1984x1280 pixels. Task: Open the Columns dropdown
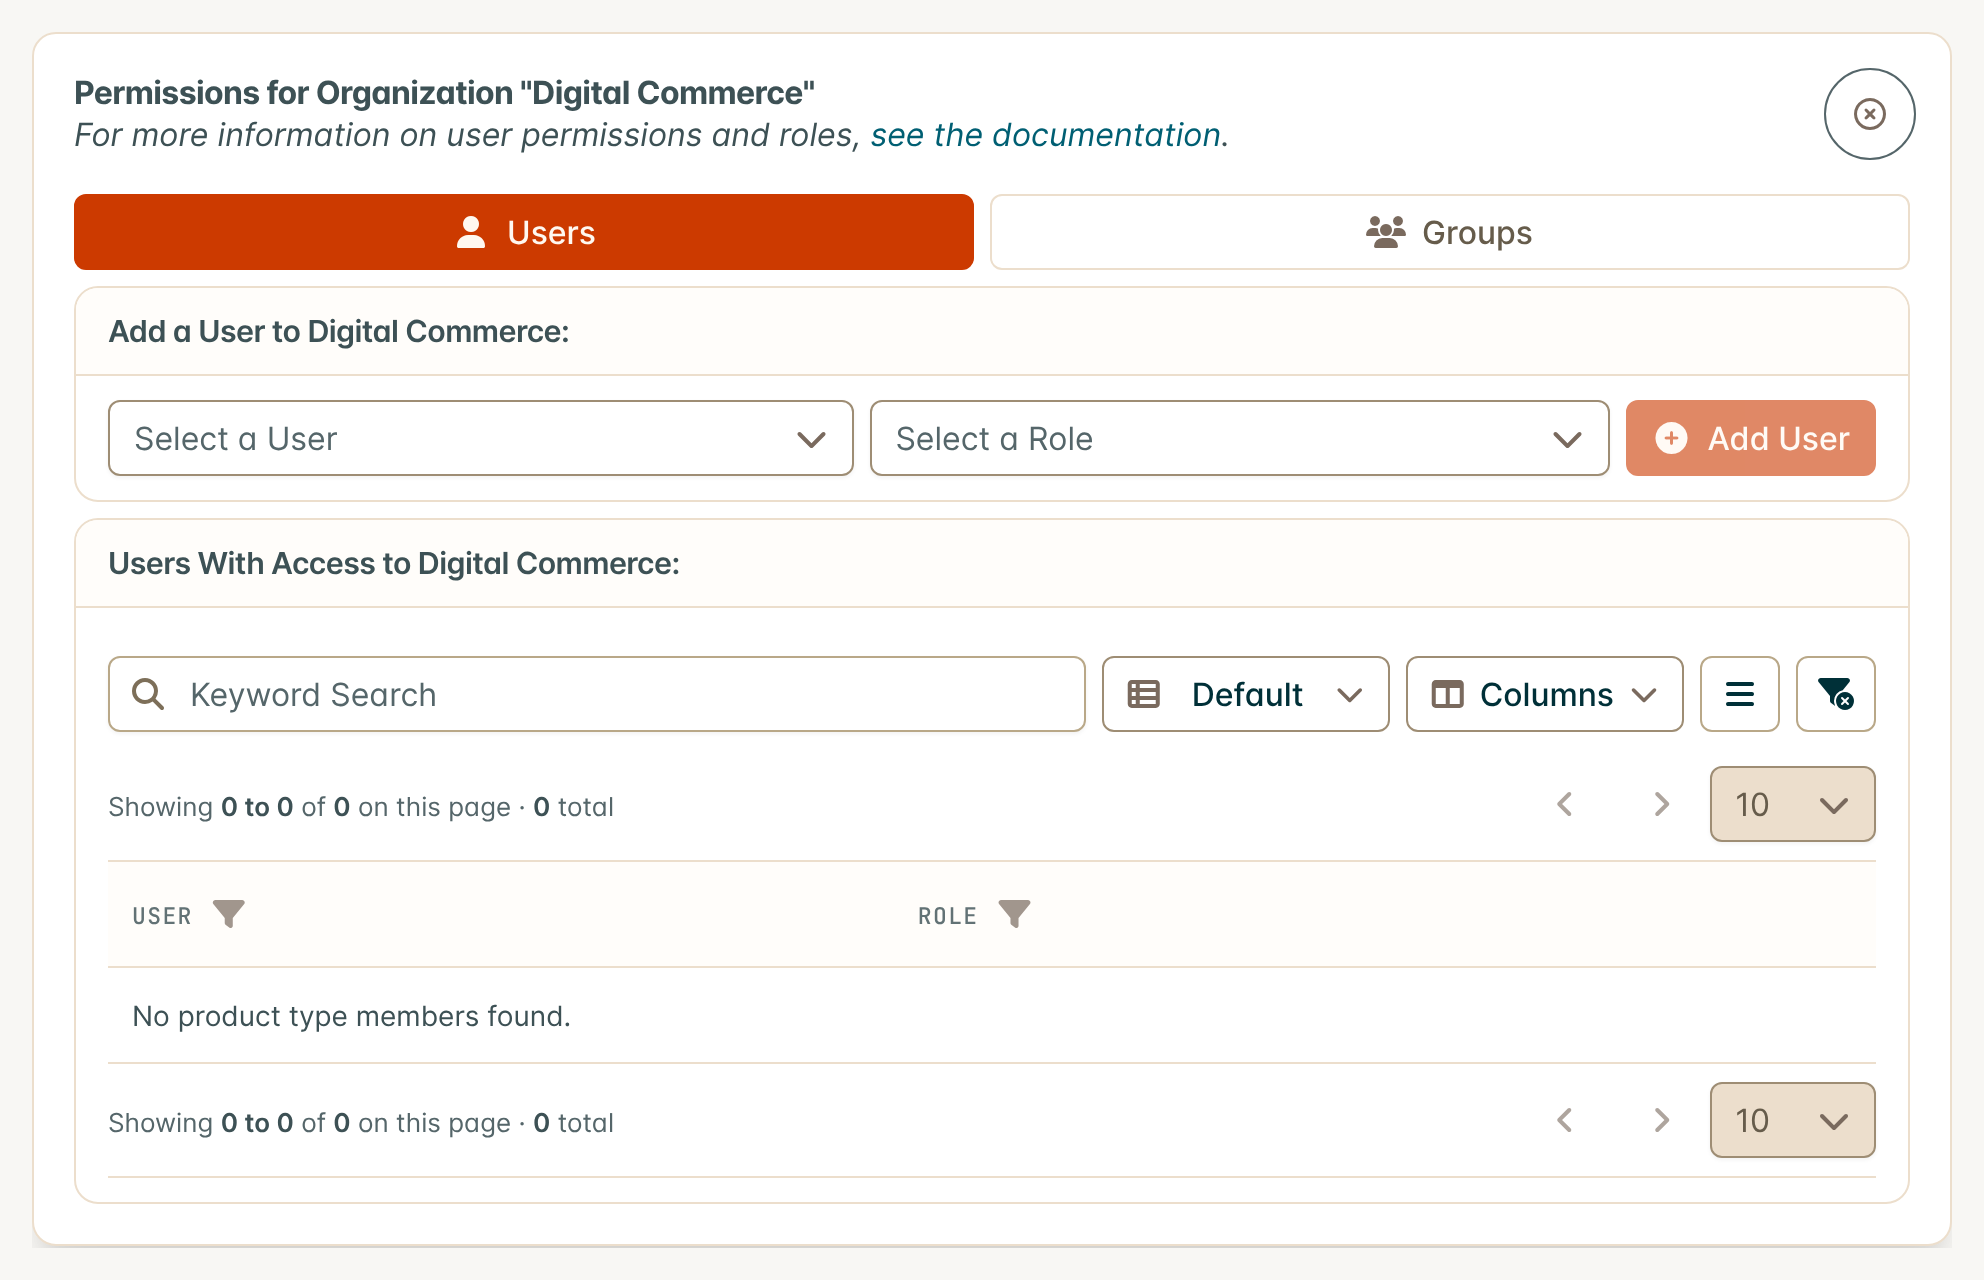tap(1544, 694)
